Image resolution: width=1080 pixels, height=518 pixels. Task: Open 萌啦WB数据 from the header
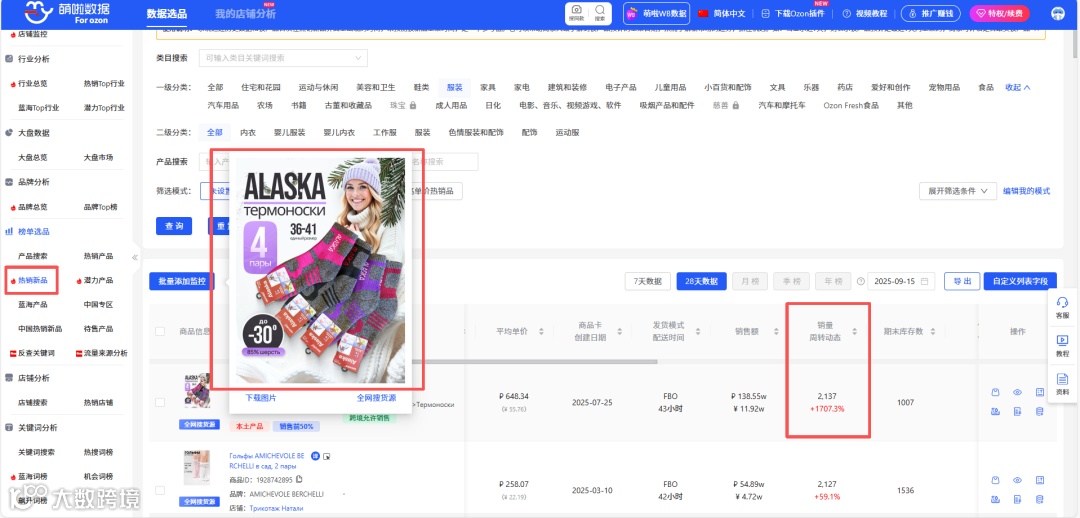click(x=656, y=13)
